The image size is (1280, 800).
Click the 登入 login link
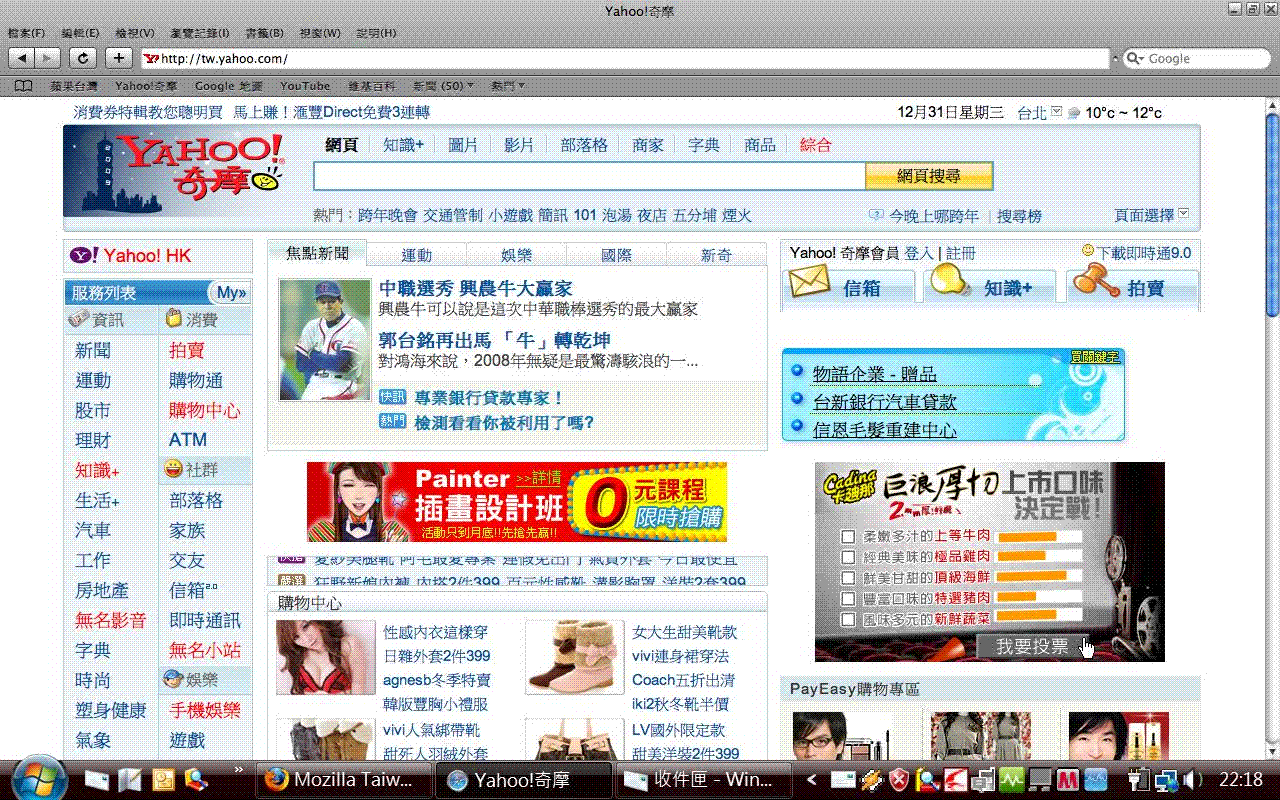[x=919, y=253]
